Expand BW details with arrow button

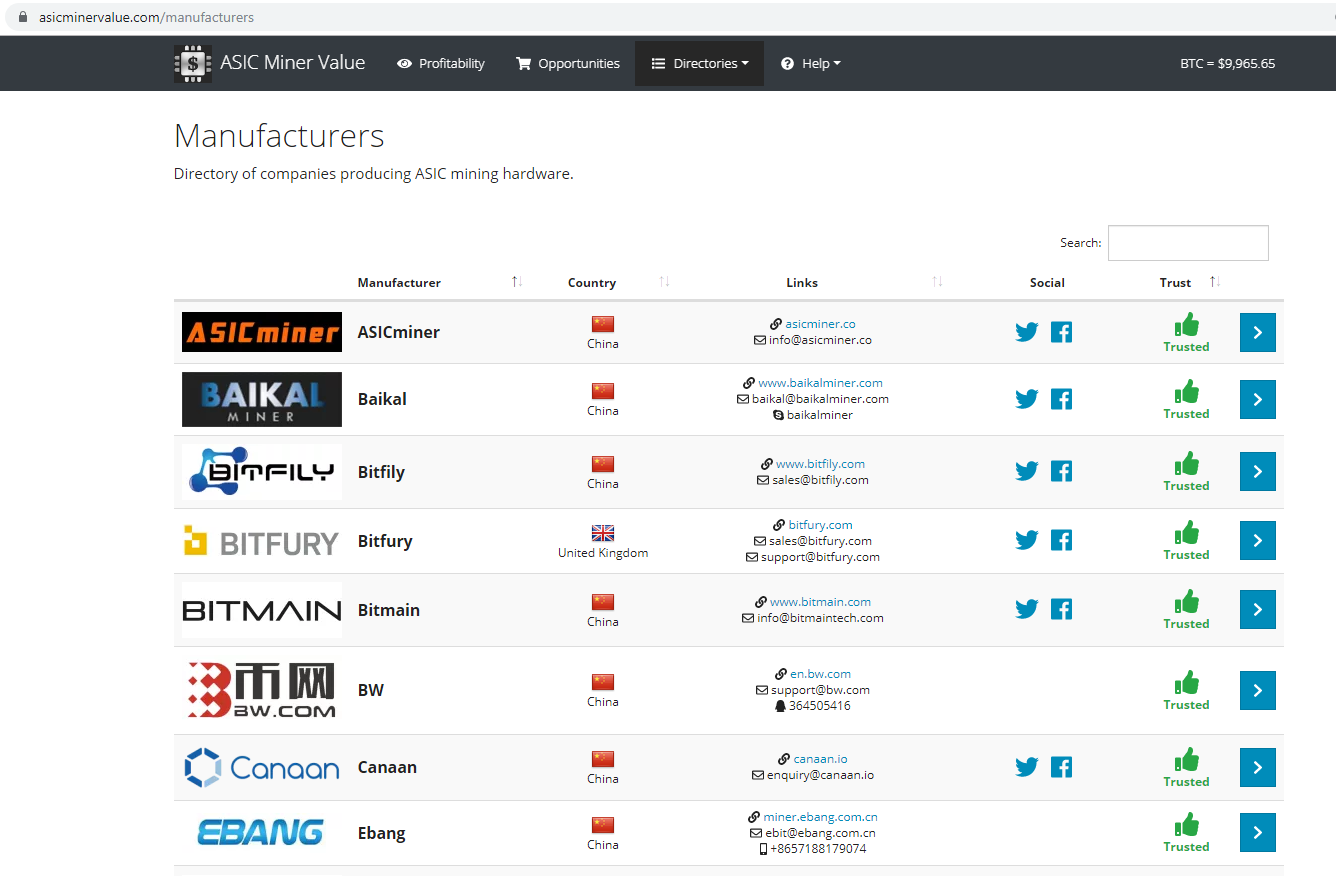pyautogui.click(x=1258, y=690)
